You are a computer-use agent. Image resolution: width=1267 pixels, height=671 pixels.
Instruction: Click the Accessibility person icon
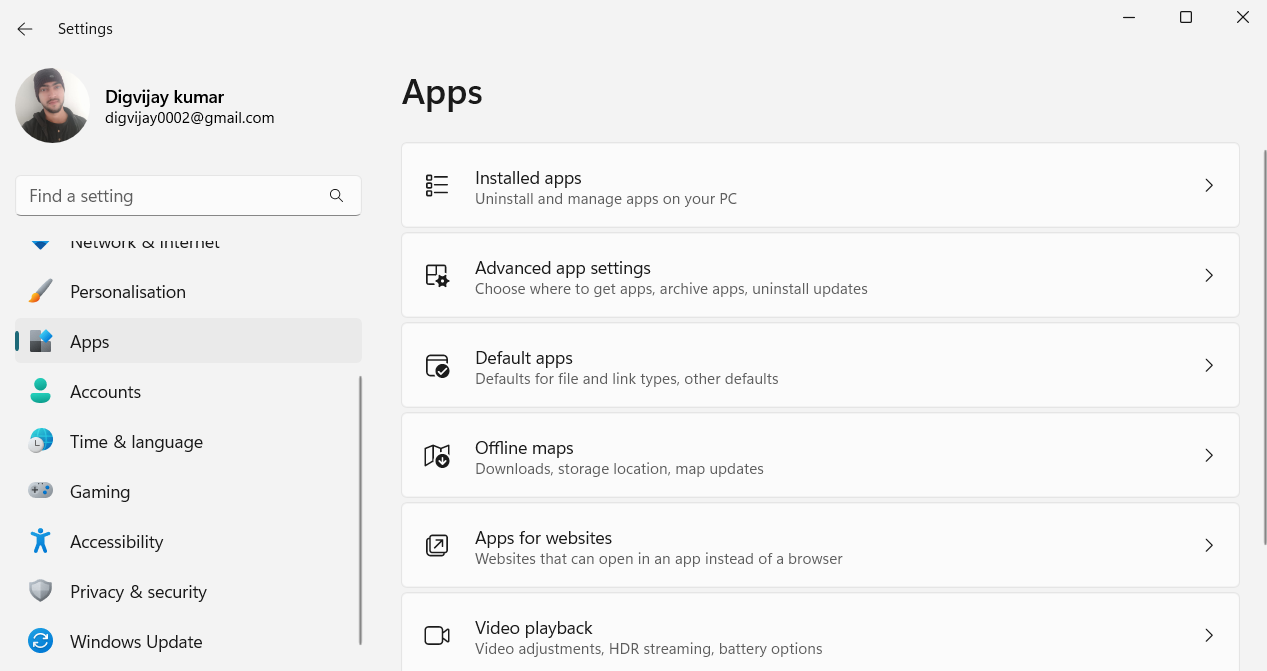[40, 541]
